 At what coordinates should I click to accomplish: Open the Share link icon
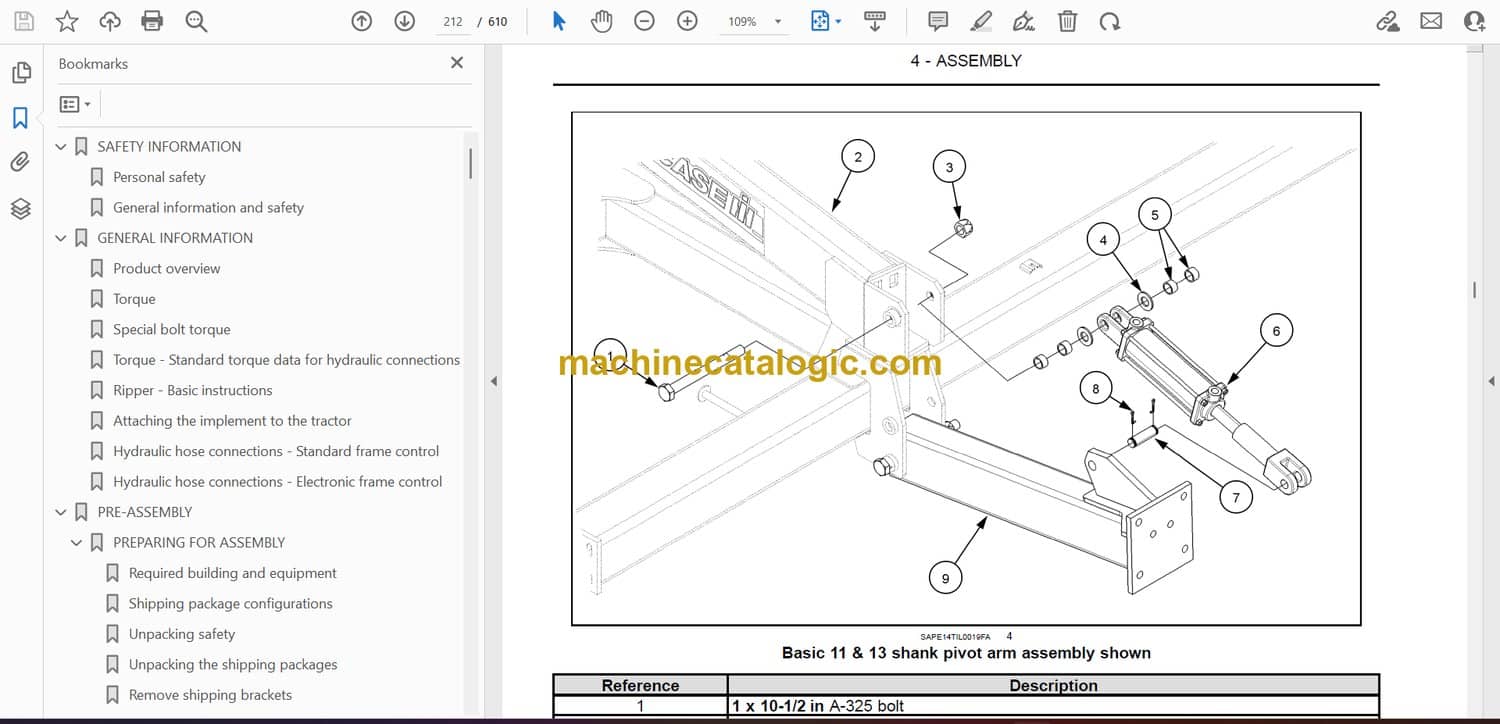click(x=1388, y=21)
